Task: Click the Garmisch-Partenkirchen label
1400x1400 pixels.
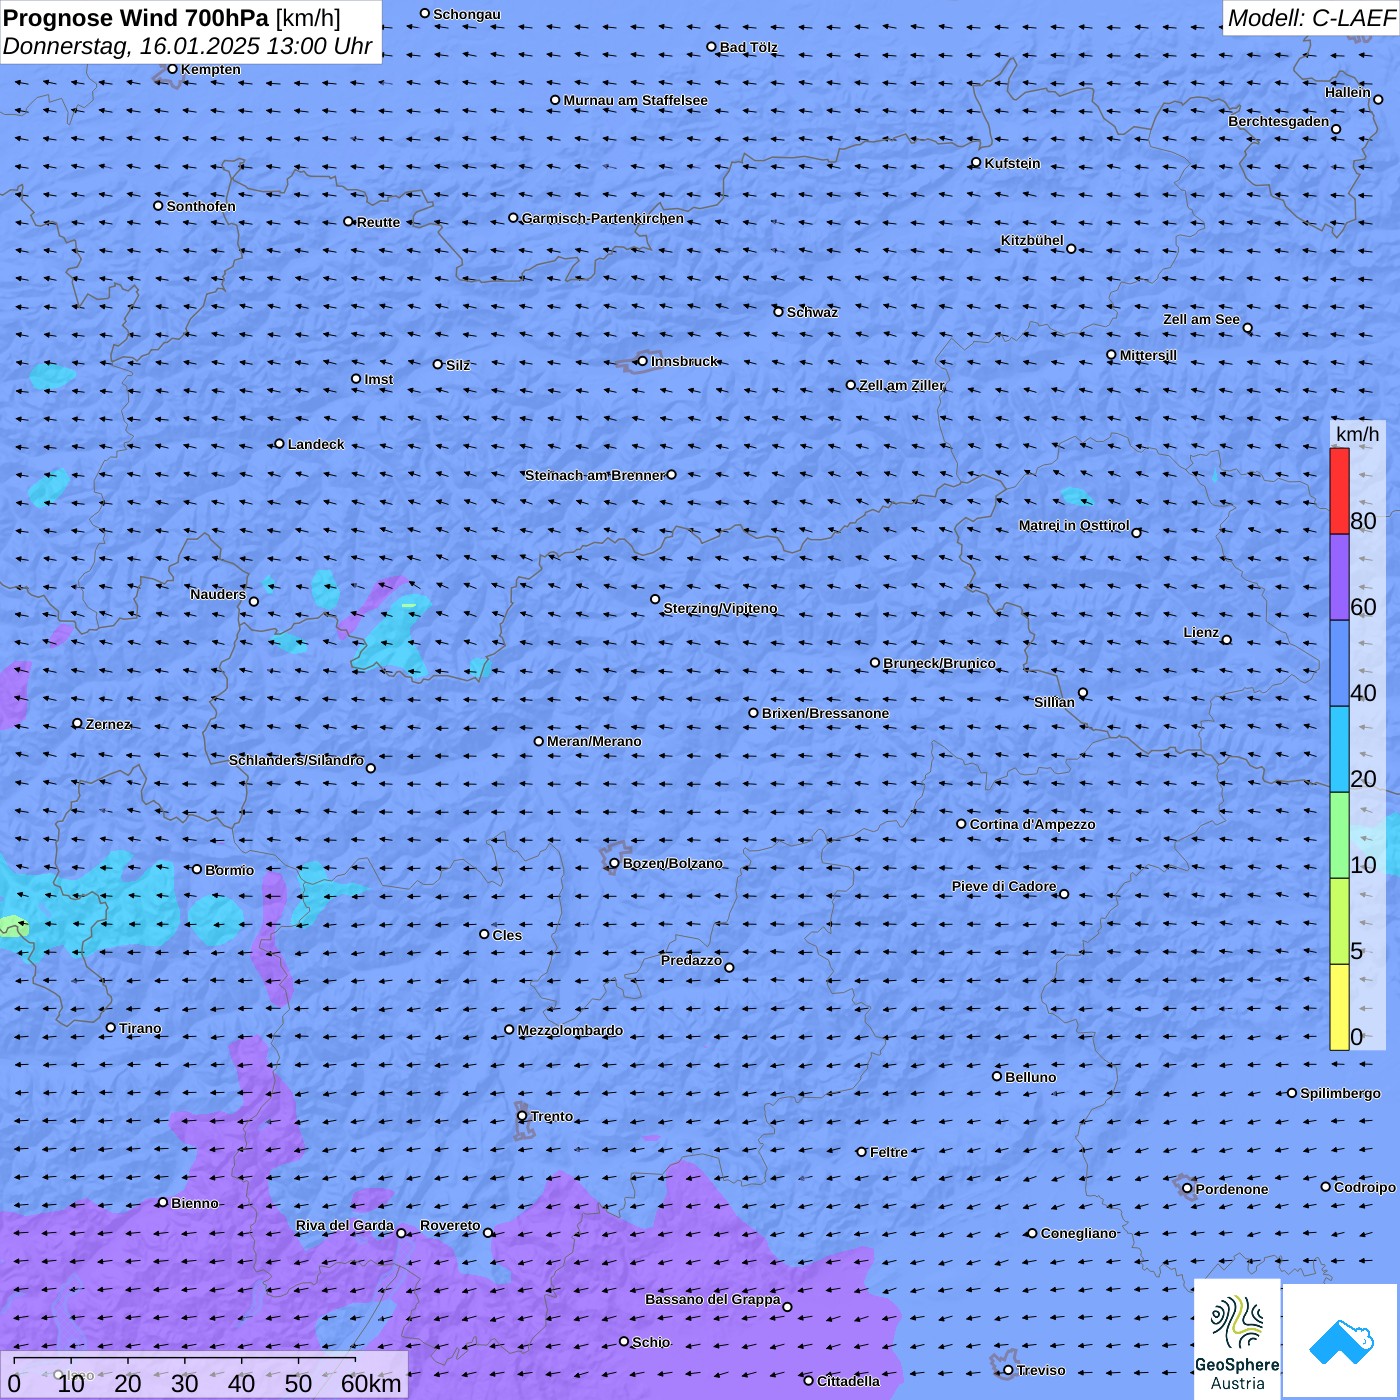Action: pyautogui.click(x=603, y=218)
